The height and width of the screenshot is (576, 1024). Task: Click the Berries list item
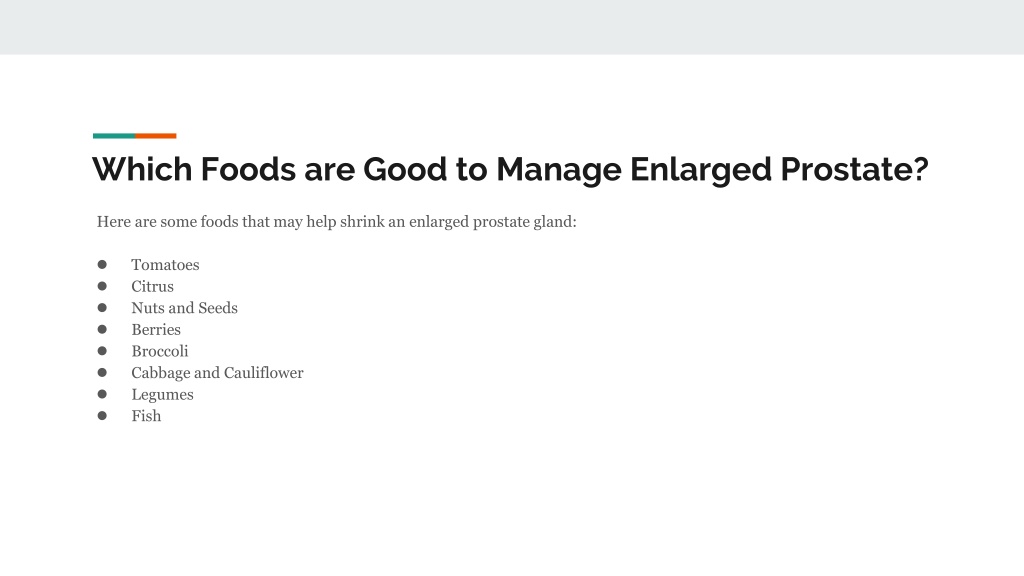156,329
